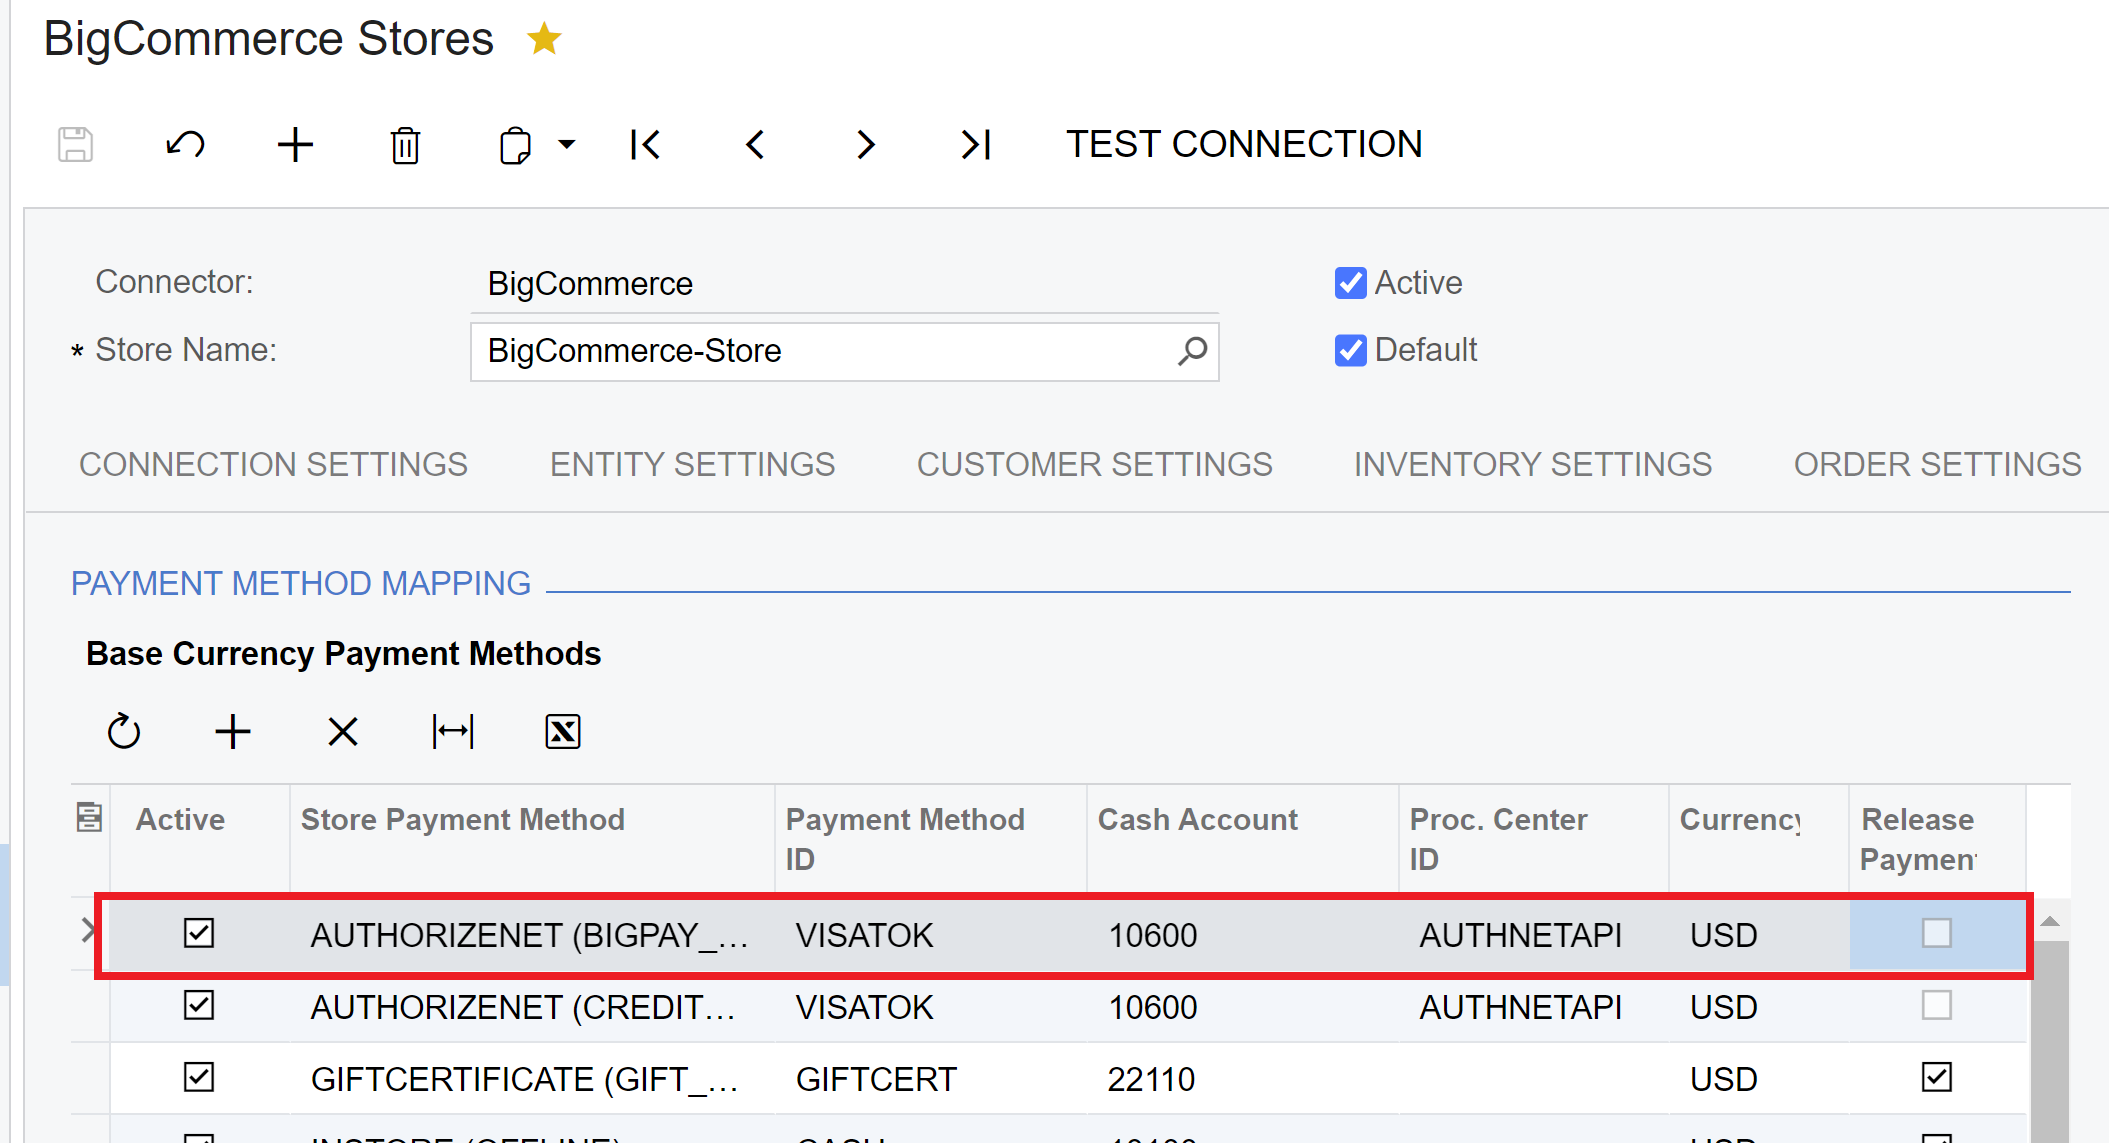Click cash account 10600 in BIGPAY row
Viewport: 2109px width, 1143px height.
coord(1153,935)
